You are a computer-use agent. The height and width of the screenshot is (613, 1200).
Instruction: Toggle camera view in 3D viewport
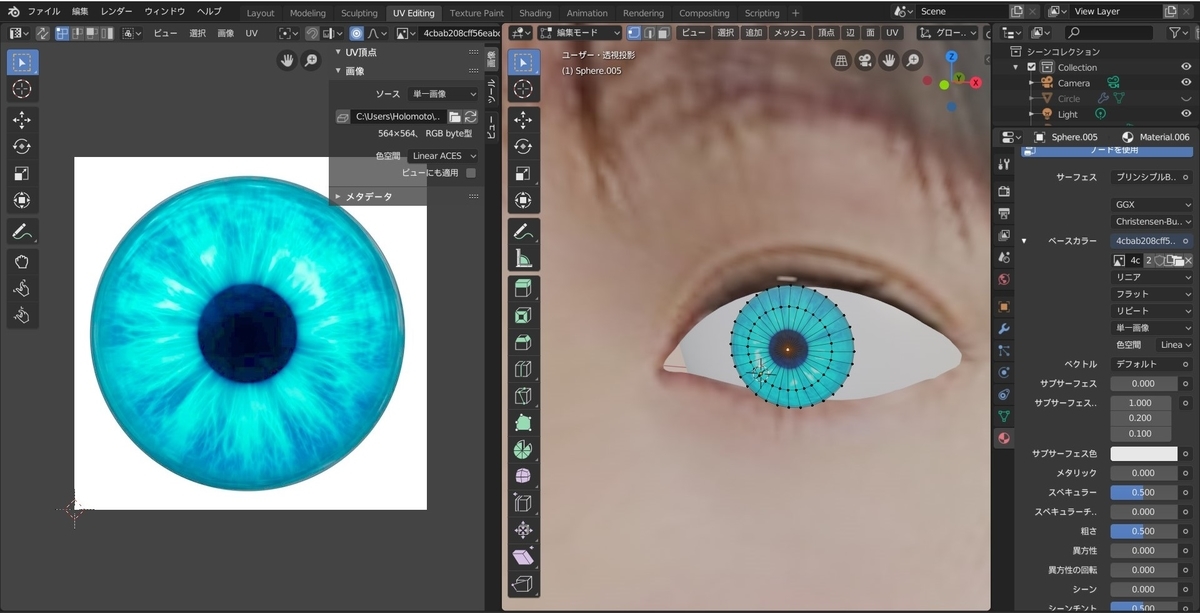(x=865, y=60)
